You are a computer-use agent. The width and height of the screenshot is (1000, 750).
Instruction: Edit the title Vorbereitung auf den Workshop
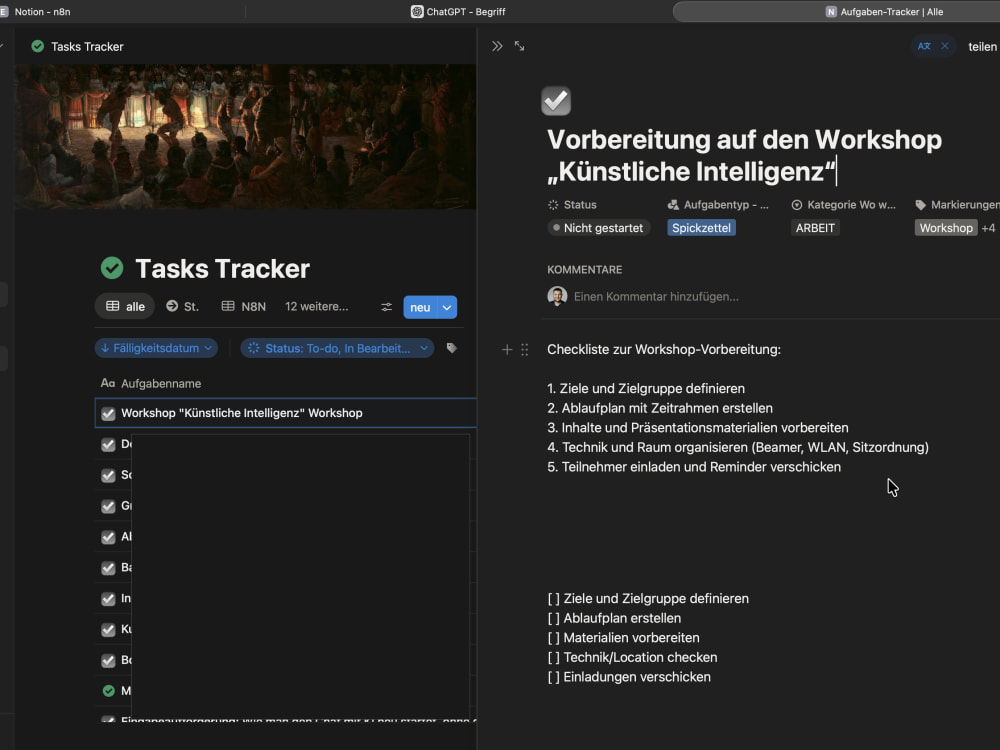[x=744, y=155]
